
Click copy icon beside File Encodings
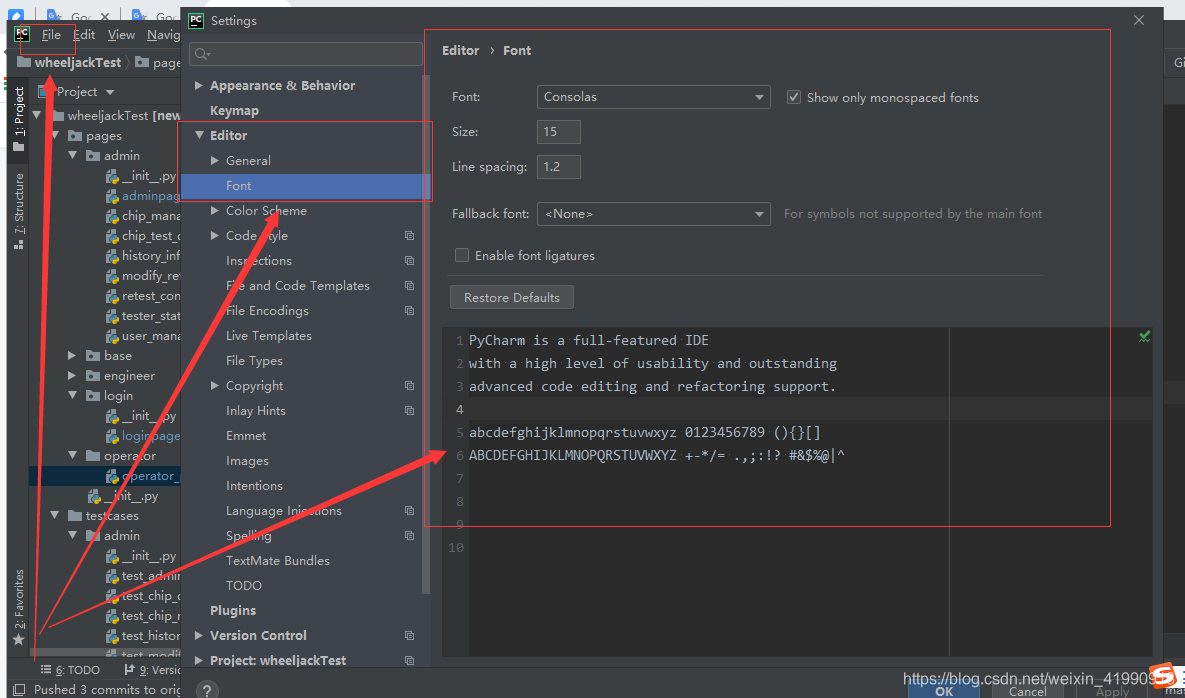pos(409,310)
